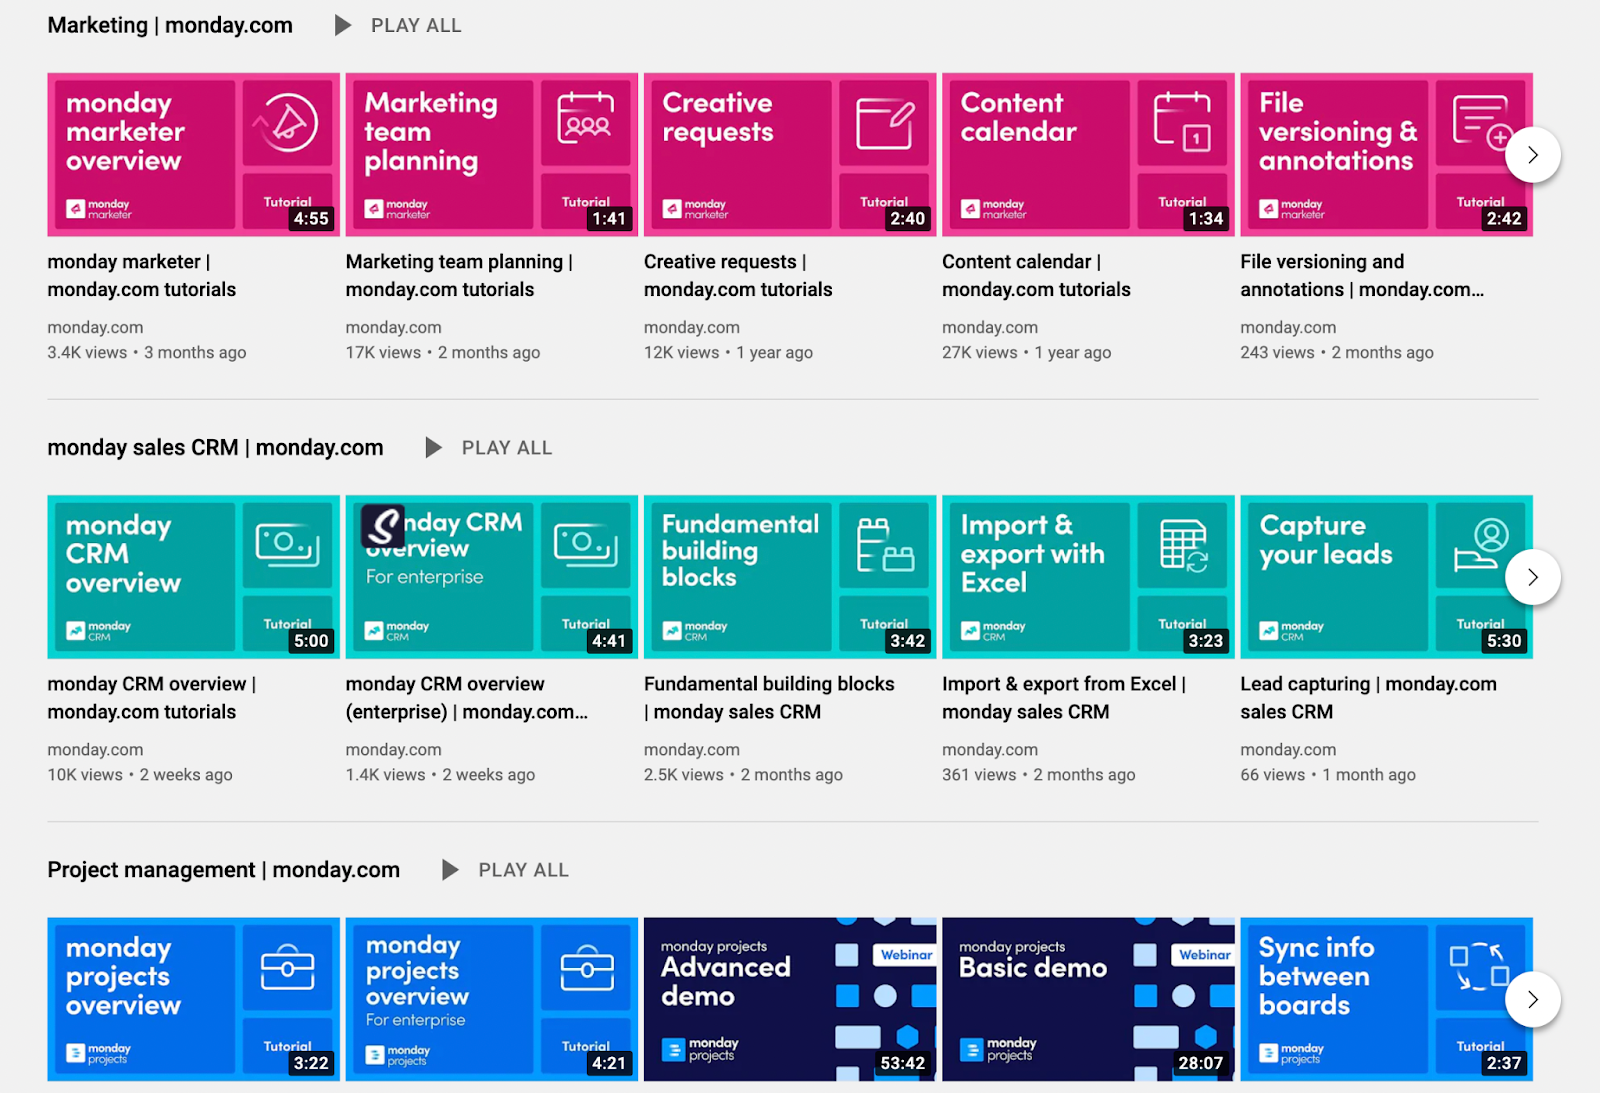This screenshot has height=1093, width=1600.
Task: Click the '27K views • 1 year ago' text
Action: [x=1027, y=352]
